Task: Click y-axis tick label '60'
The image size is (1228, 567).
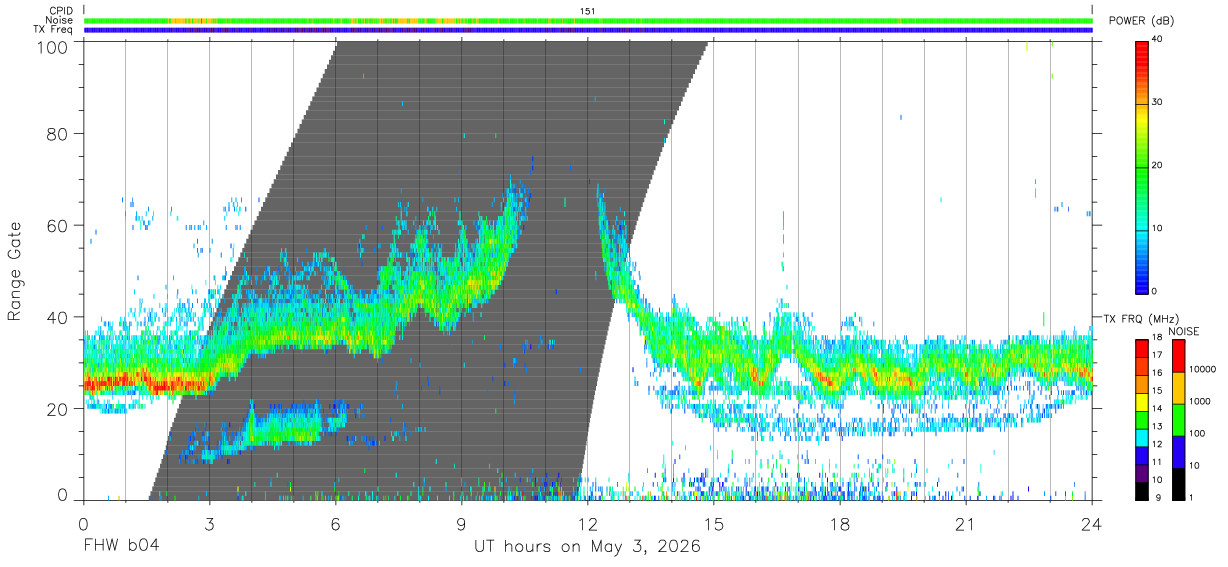Action: [58, 225]
